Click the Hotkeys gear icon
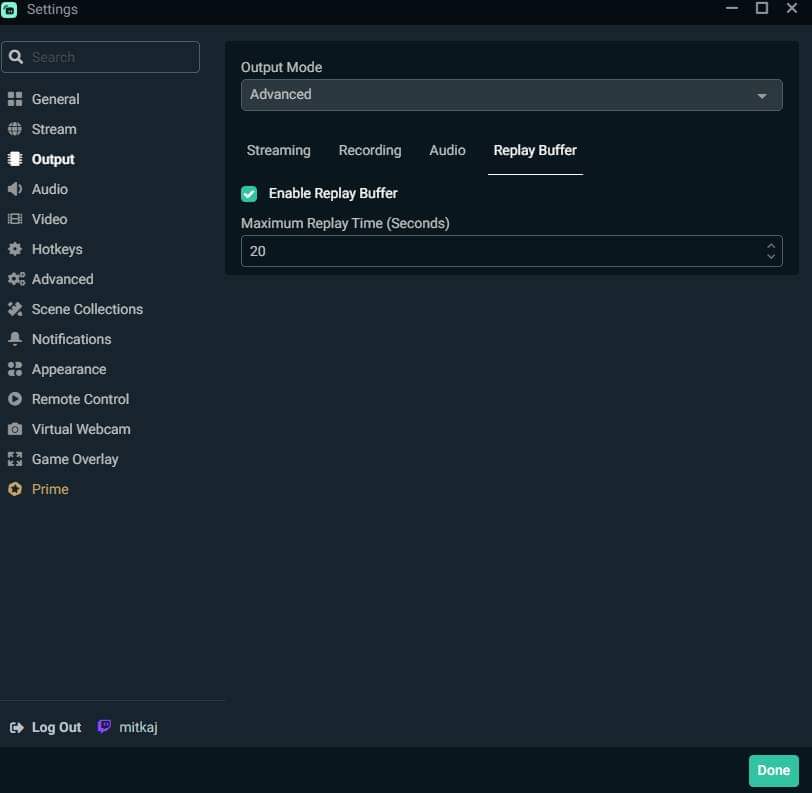Viewport: 812px width, 793px height. [15, 249]
